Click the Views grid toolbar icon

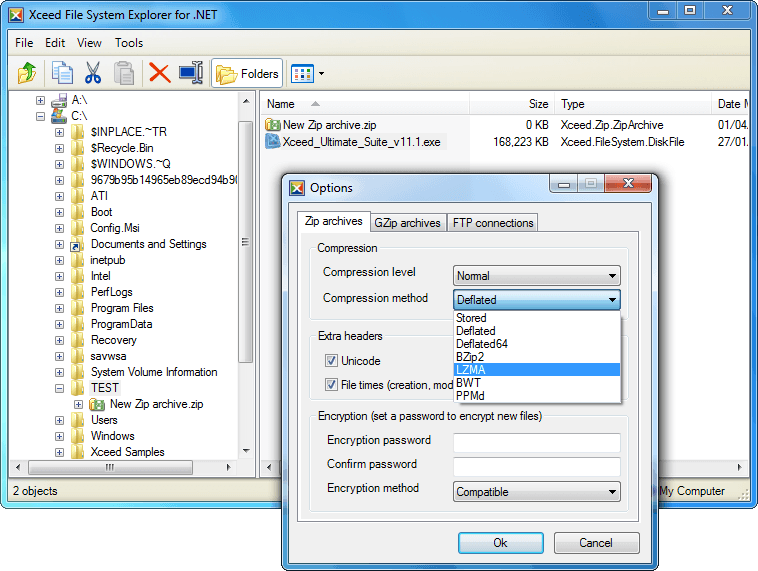[x=303, y=73]
